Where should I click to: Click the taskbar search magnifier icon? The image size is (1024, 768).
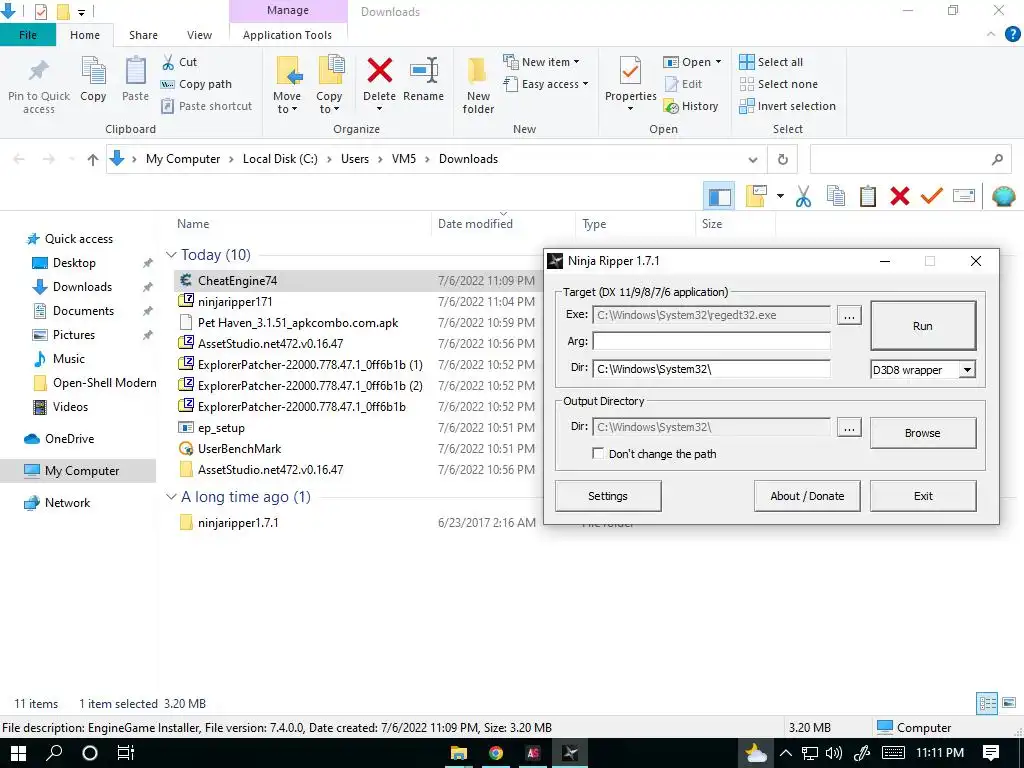[54, 753]
